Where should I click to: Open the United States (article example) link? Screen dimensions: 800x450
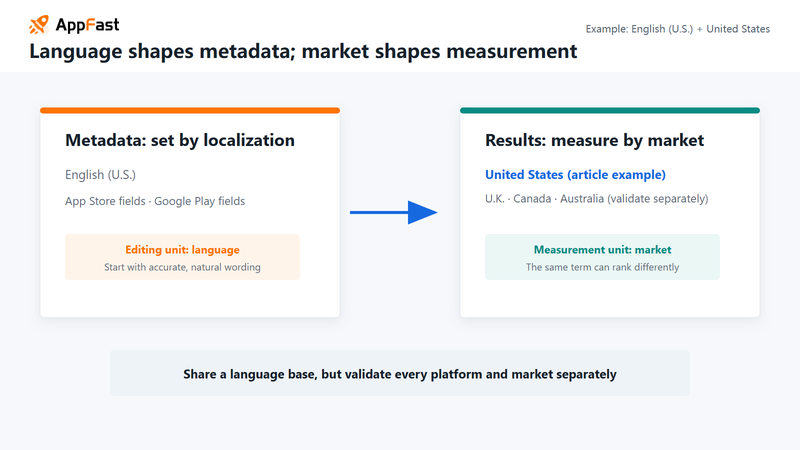pyautogui.click(x=575, y=174)
